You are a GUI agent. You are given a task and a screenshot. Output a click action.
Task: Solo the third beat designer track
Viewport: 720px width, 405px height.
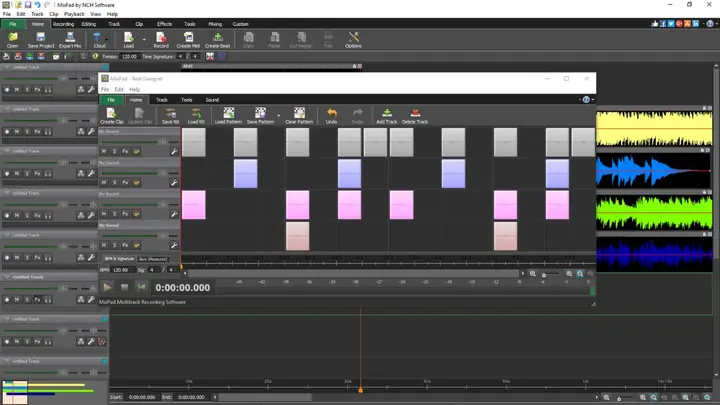point(115,214)
